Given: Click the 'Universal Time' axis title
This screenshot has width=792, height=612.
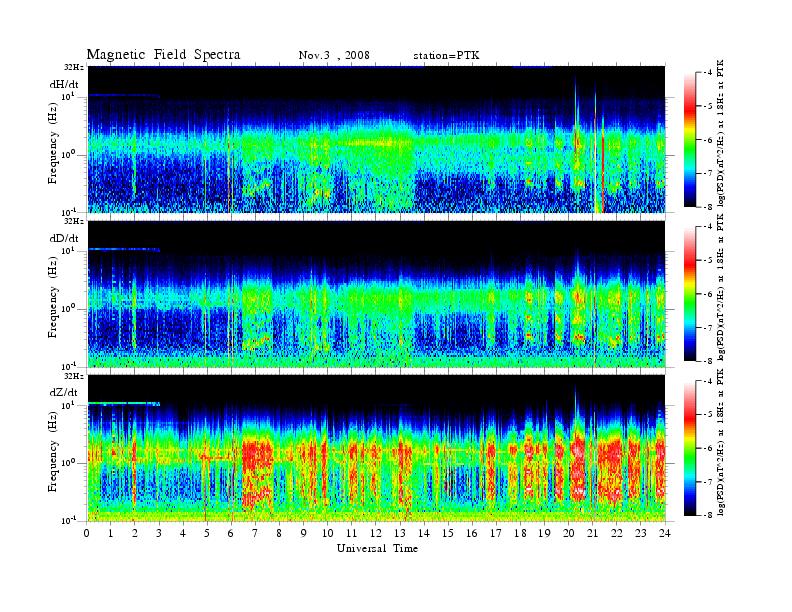Looking at the screenshot, I should pos(377,548).
